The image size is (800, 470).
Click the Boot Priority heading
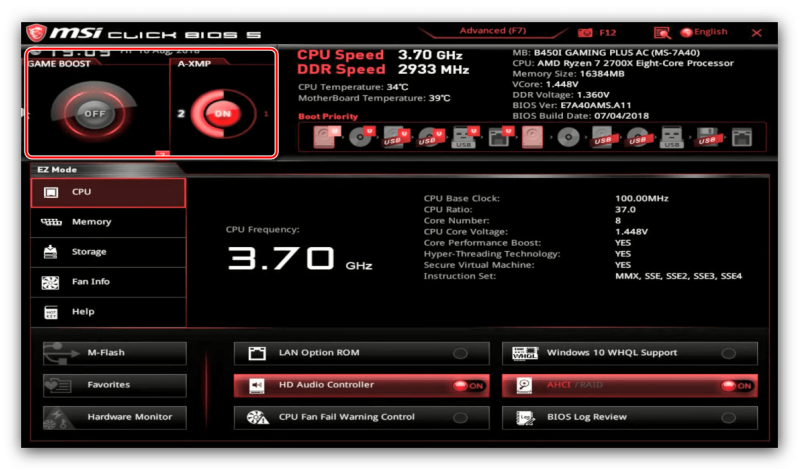(x=328, y=116)
